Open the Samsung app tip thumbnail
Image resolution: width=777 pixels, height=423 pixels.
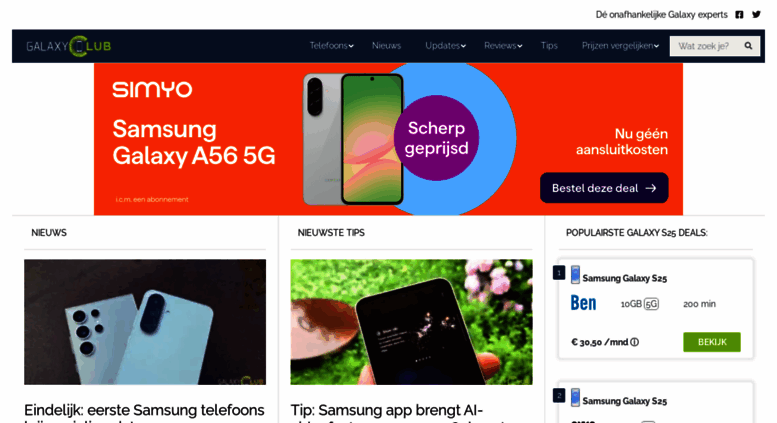point(411,322)
